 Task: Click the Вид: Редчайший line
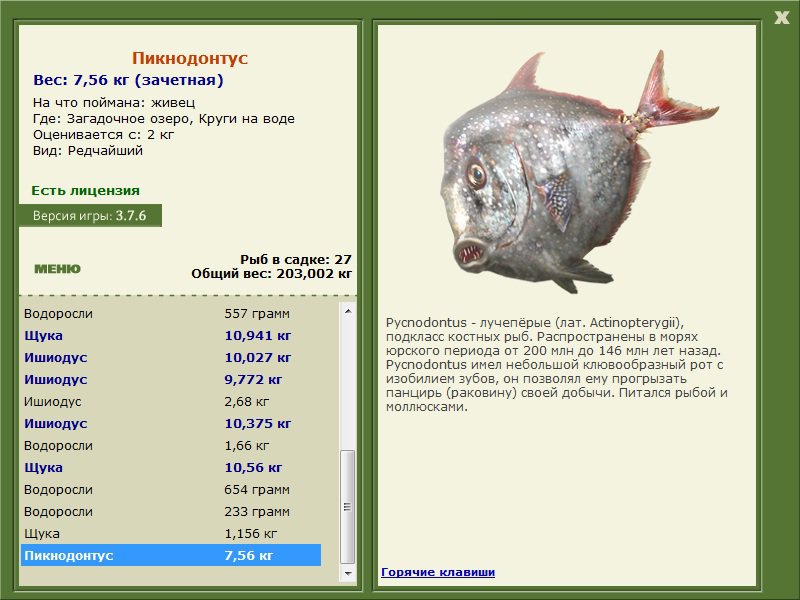88,151
